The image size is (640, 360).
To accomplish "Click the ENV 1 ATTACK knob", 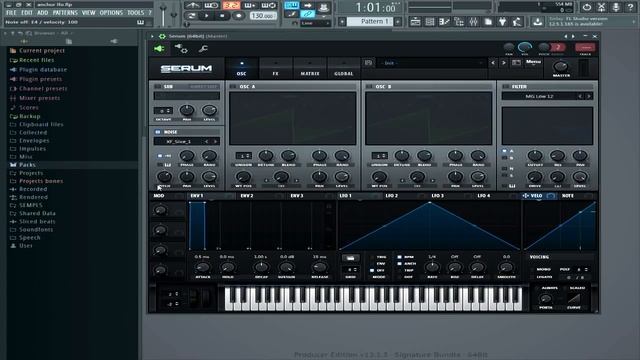I will tap(202, 267).
